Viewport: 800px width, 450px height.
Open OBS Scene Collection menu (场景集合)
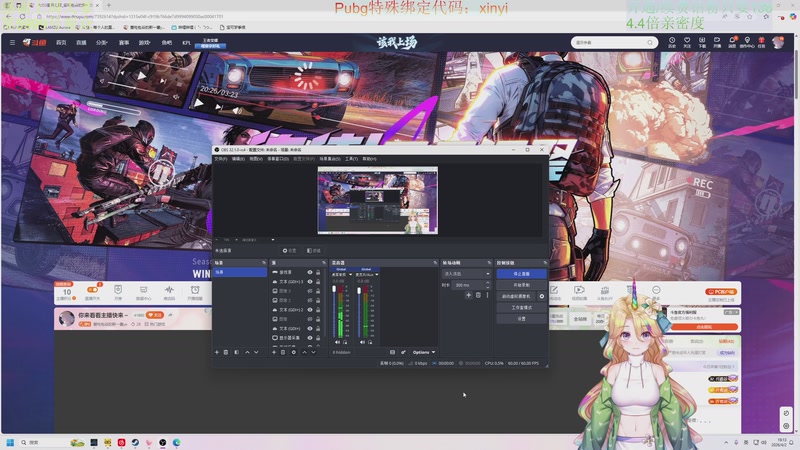click(x=330, y=159)
